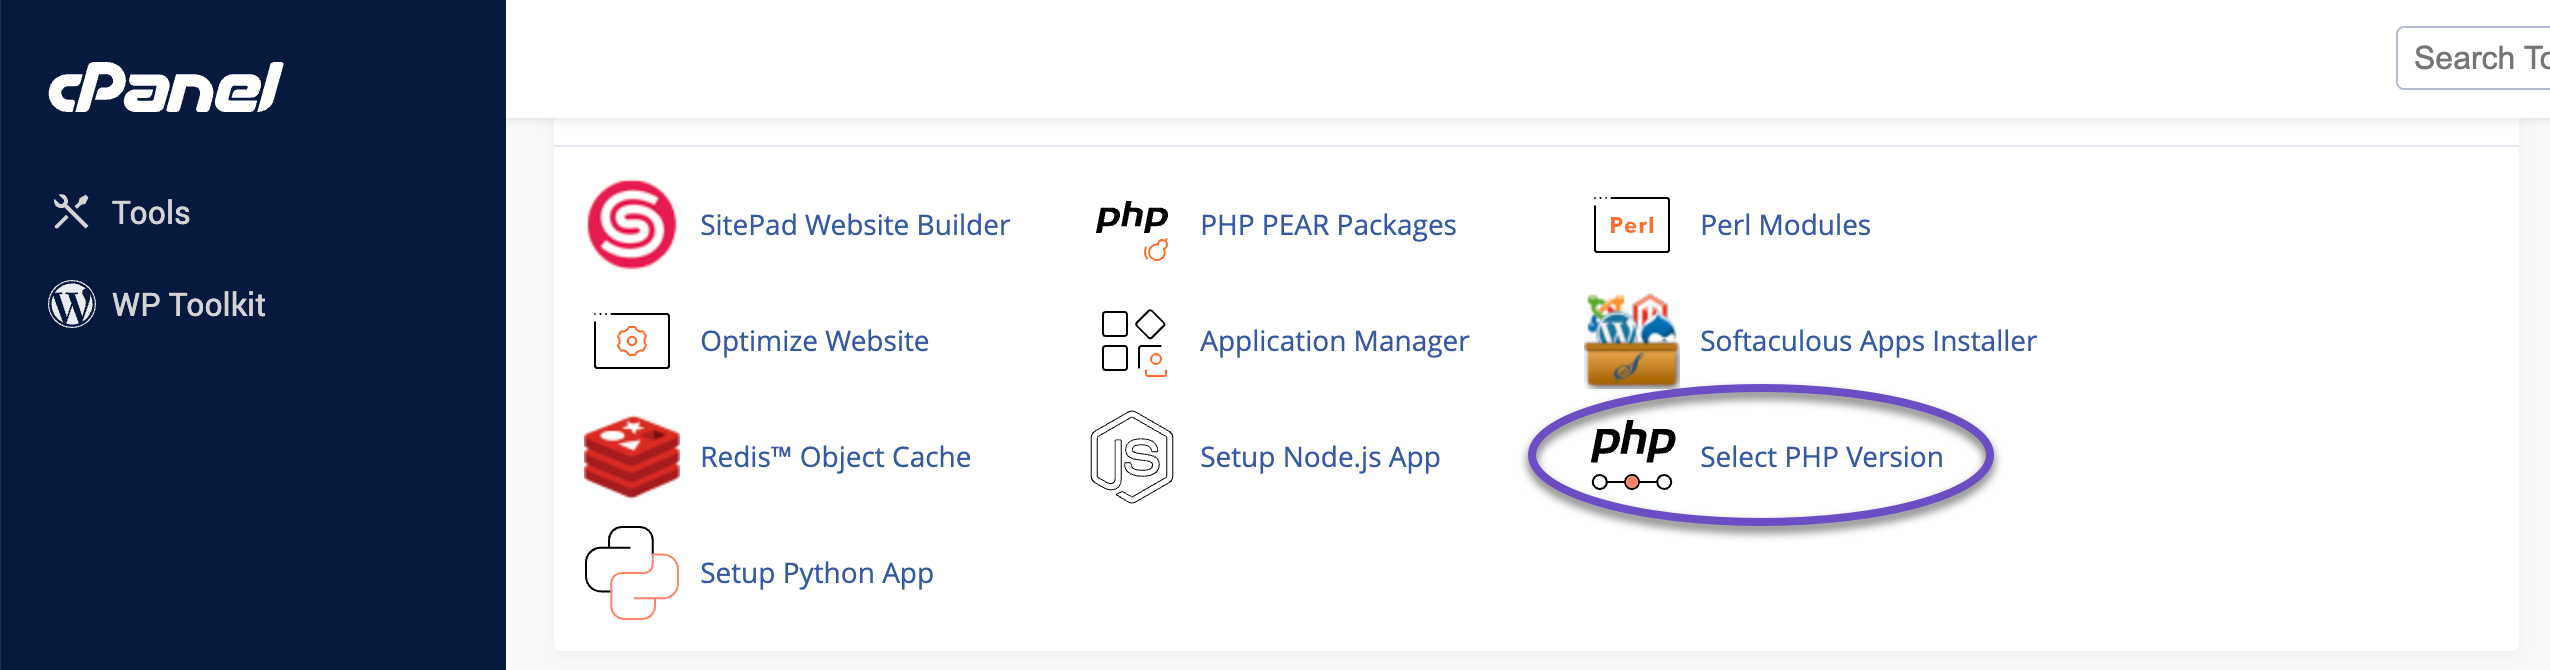Click the WordPress logo in sidebar

click(x=72, y=304)
